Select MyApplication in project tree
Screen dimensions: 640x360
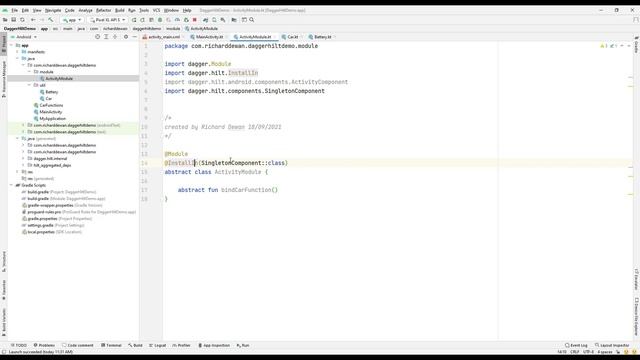52,118
